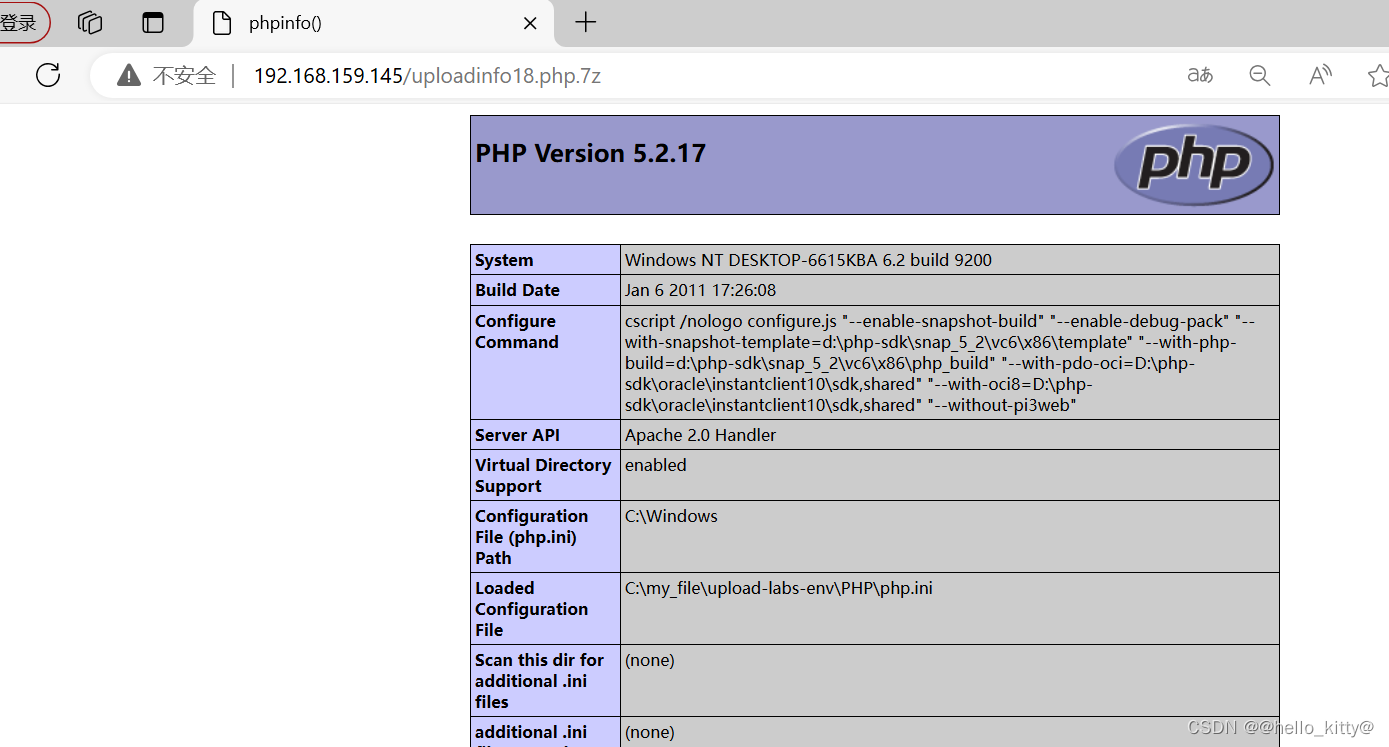Select the Apache 2.0 Handler value

point(700,435)
